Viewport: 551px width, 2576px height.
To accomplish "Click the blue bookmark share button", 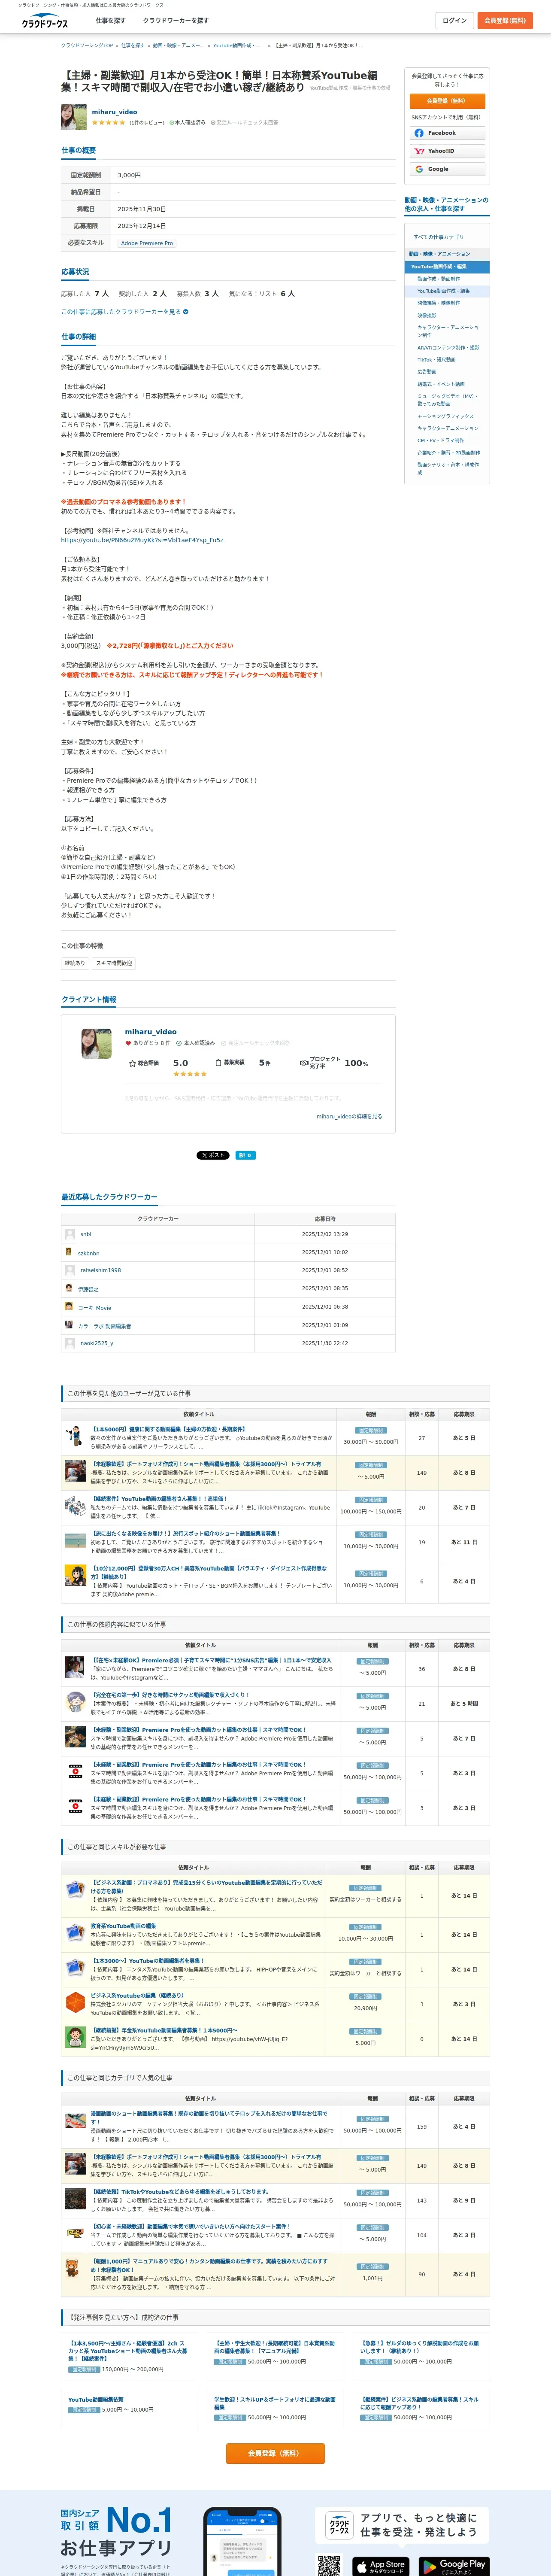I will coord(245,1155).
